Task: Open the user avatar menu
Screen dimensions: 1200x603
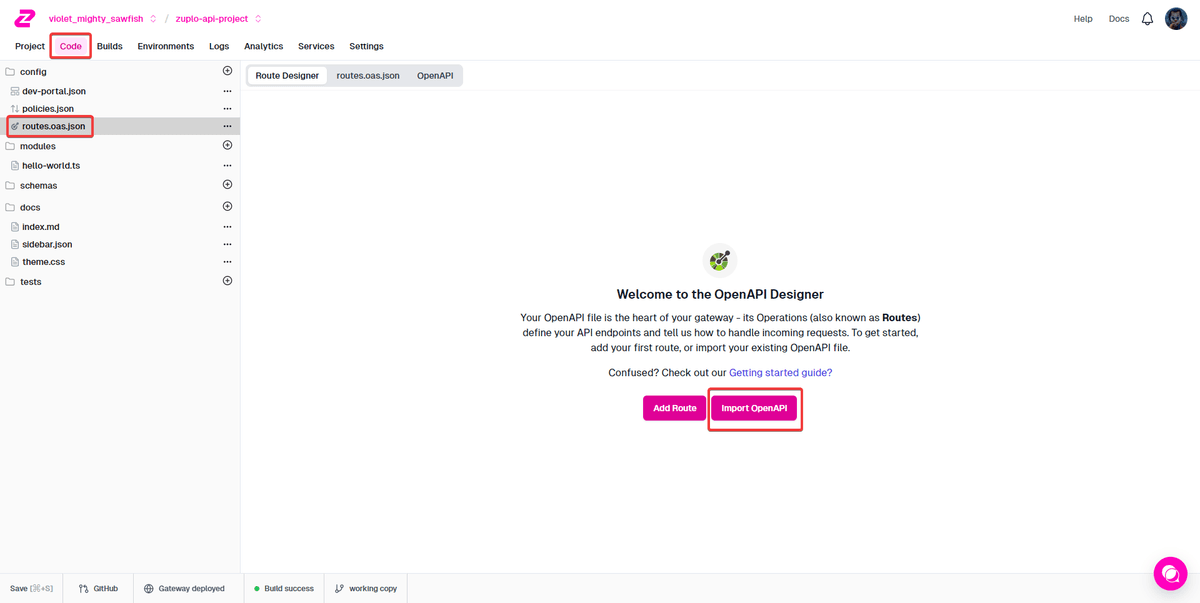Action: coord(1176,19)
